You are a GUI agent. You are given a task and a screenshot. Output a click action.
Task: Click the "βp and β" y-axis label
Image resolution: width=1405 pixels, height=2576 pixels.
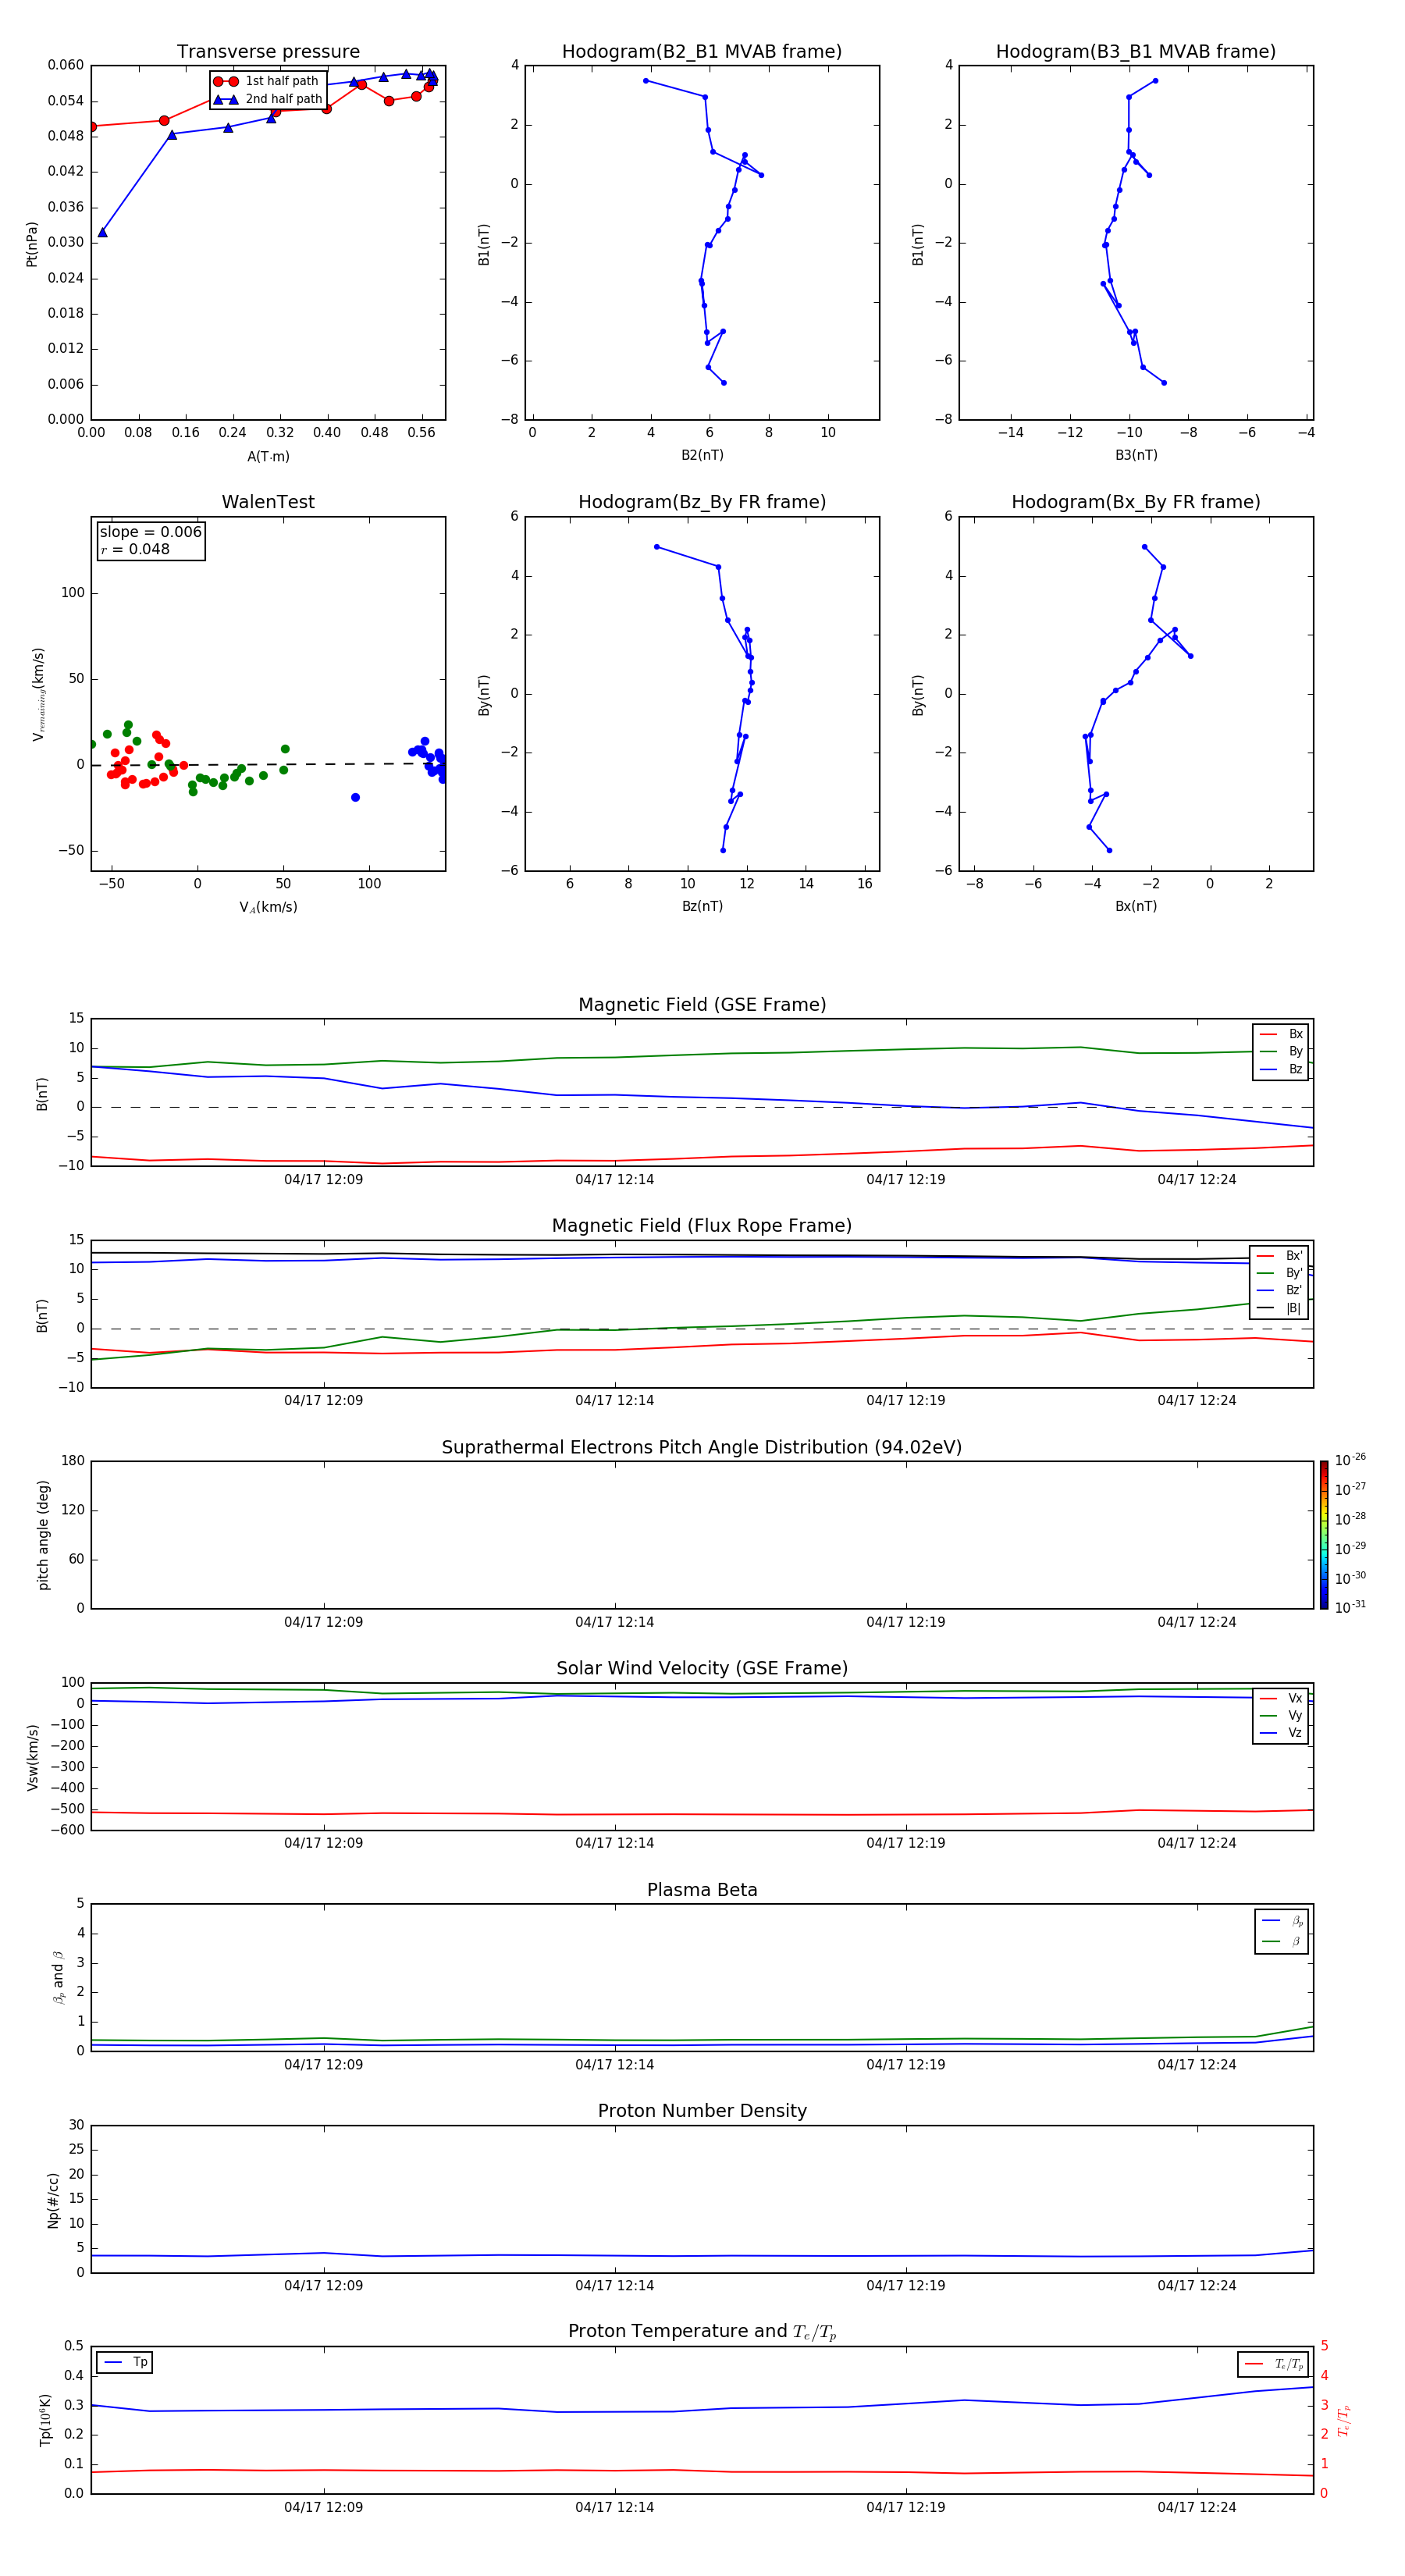(x=58, y=1977)
